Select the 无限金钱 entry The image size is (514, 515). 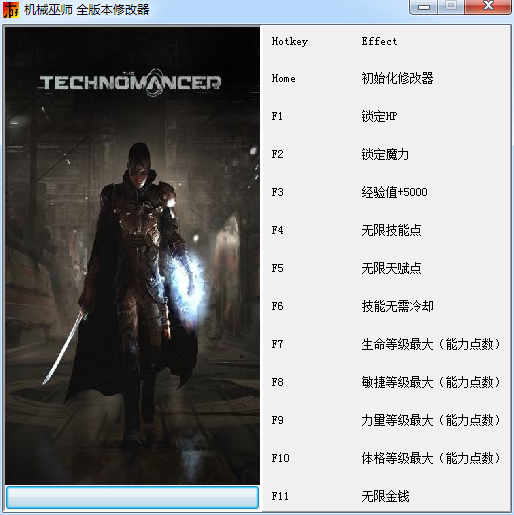[x=385, y=496]
